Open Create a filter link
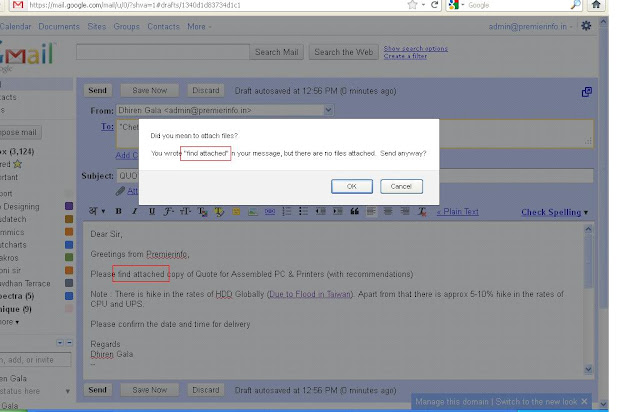The image size is (640, 412). [405, 56]
